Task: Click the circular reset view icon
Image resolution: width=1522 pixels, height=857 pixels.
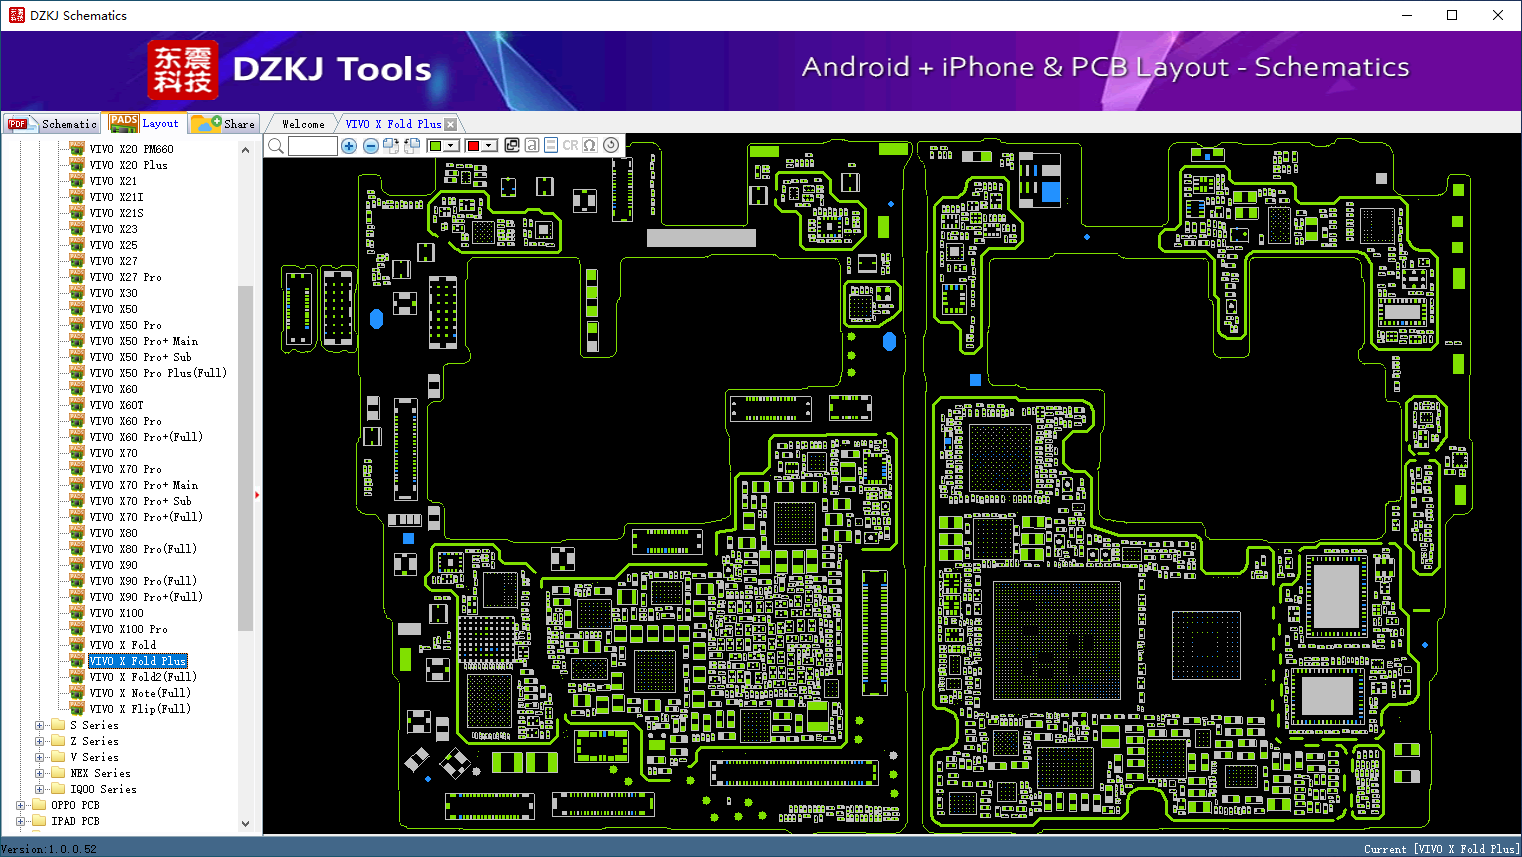Action: pos(610,146)
